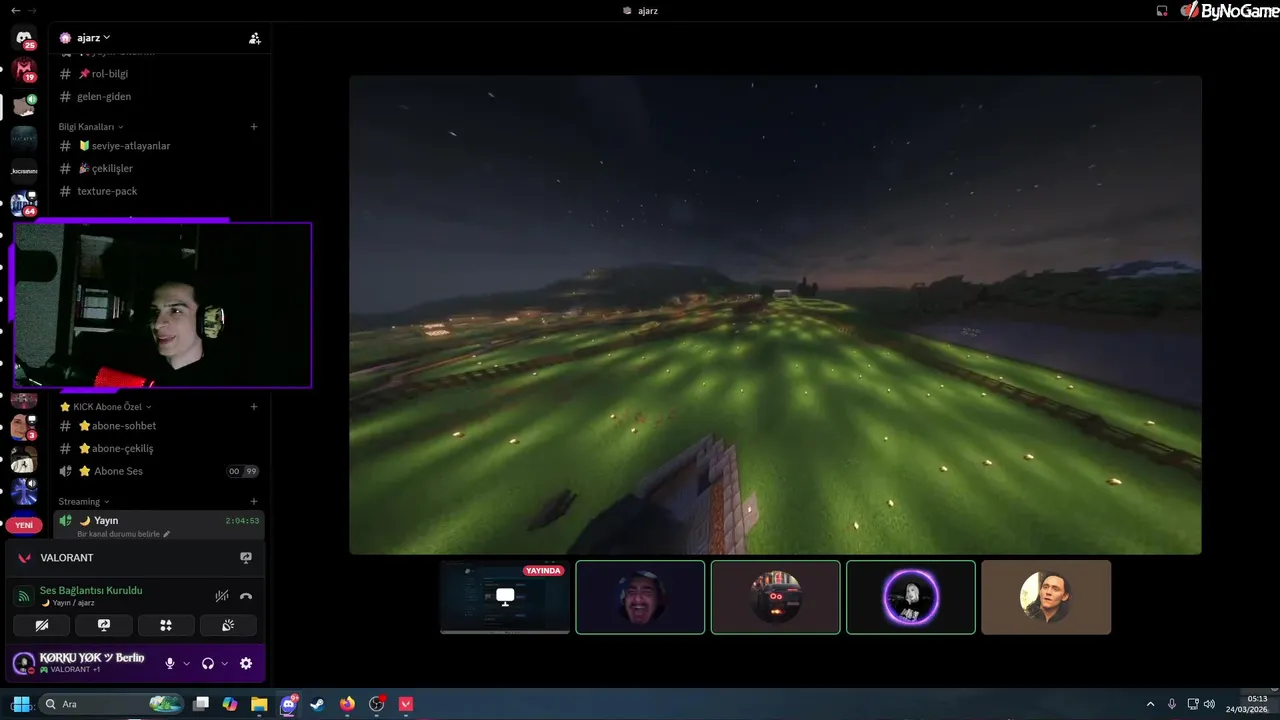Select the laughing man participant tile
The image size is (1280, 720).
[x=640, y=597]
